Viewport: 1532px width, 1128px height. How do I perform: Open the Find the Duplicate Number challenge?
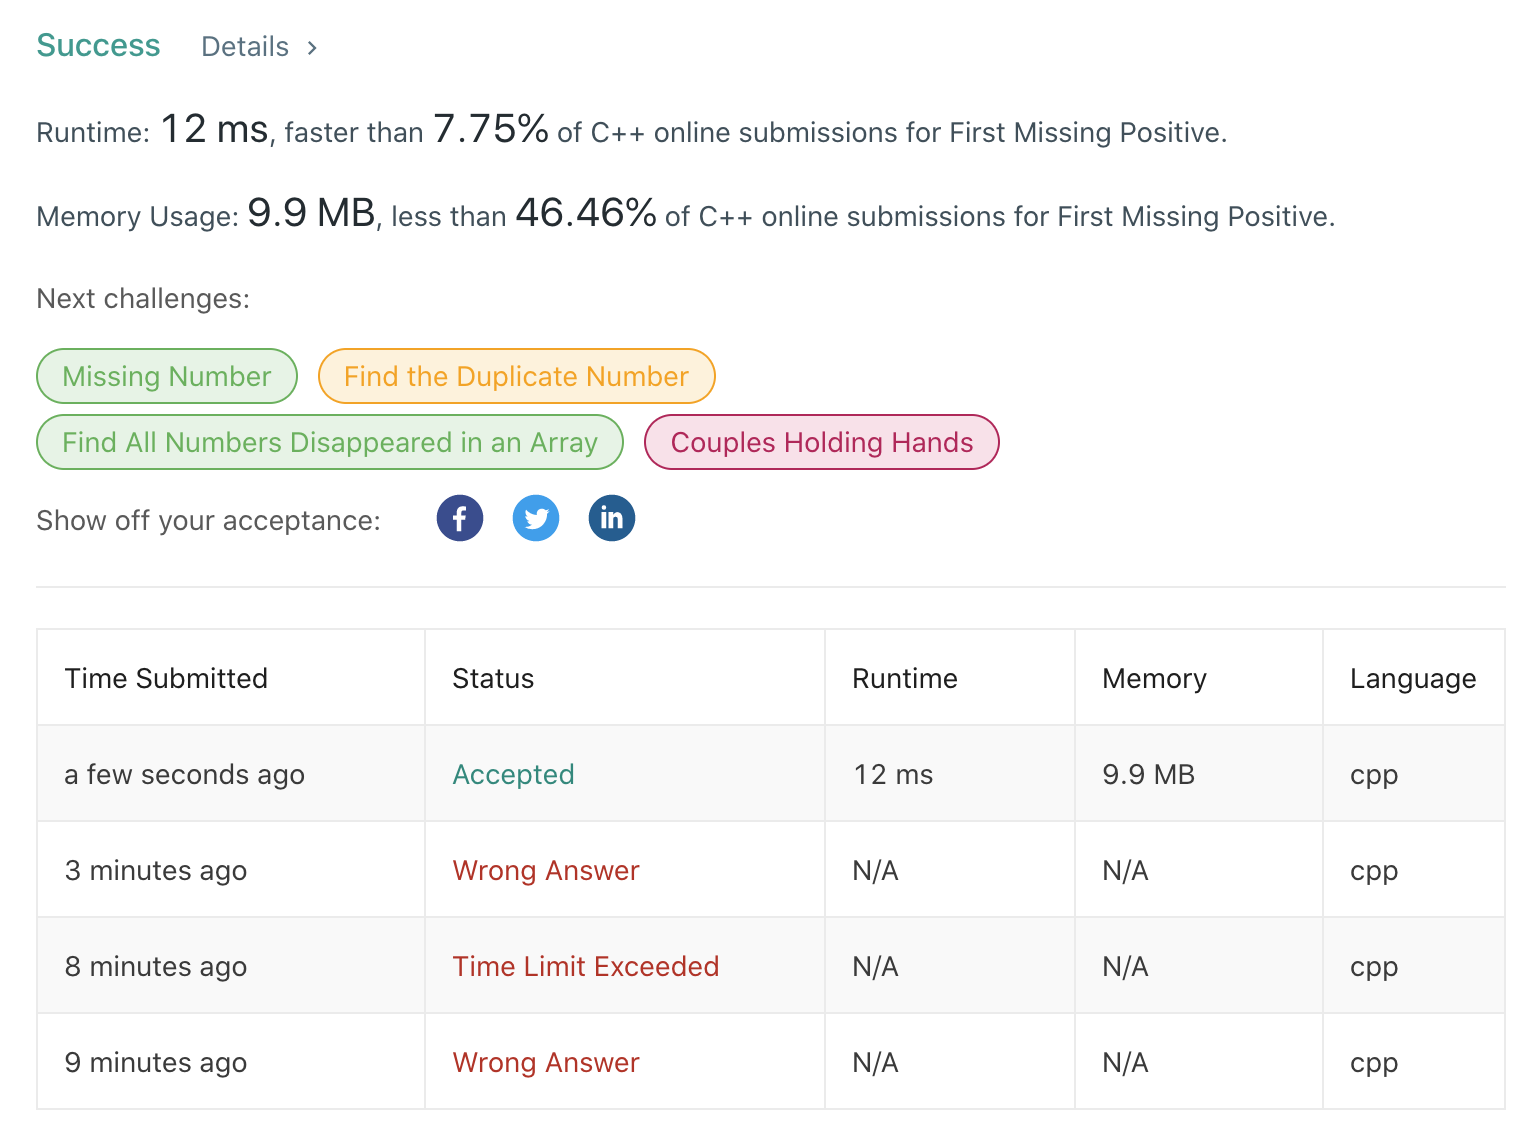tap(516, 376)
